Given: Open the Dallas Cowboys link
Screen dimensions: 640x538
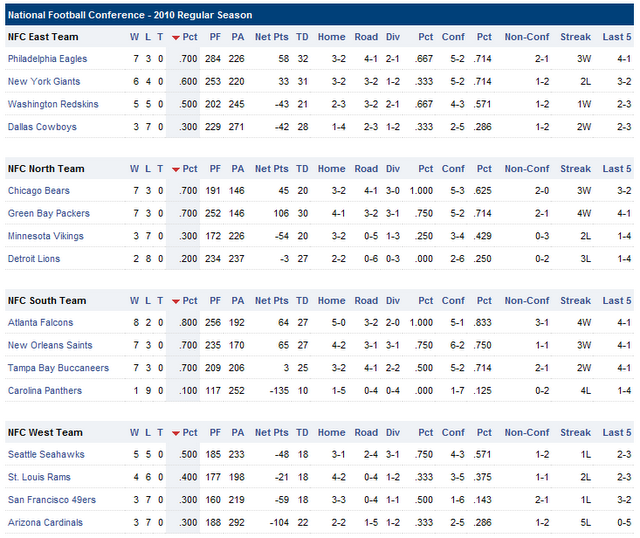Looking at the screenshot, I should click(42, 127).
